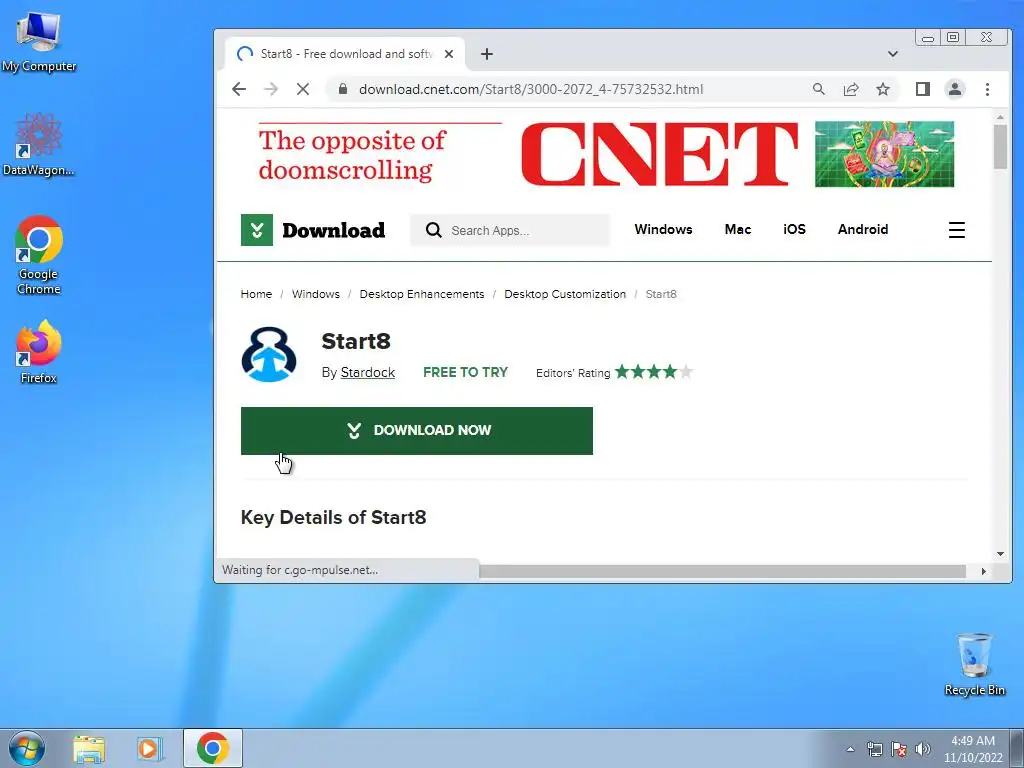The width and height of the screenshot is (1024, 768).
Task: Click the DOWNLOAD NOW button
Action: (x=417, y=430)
